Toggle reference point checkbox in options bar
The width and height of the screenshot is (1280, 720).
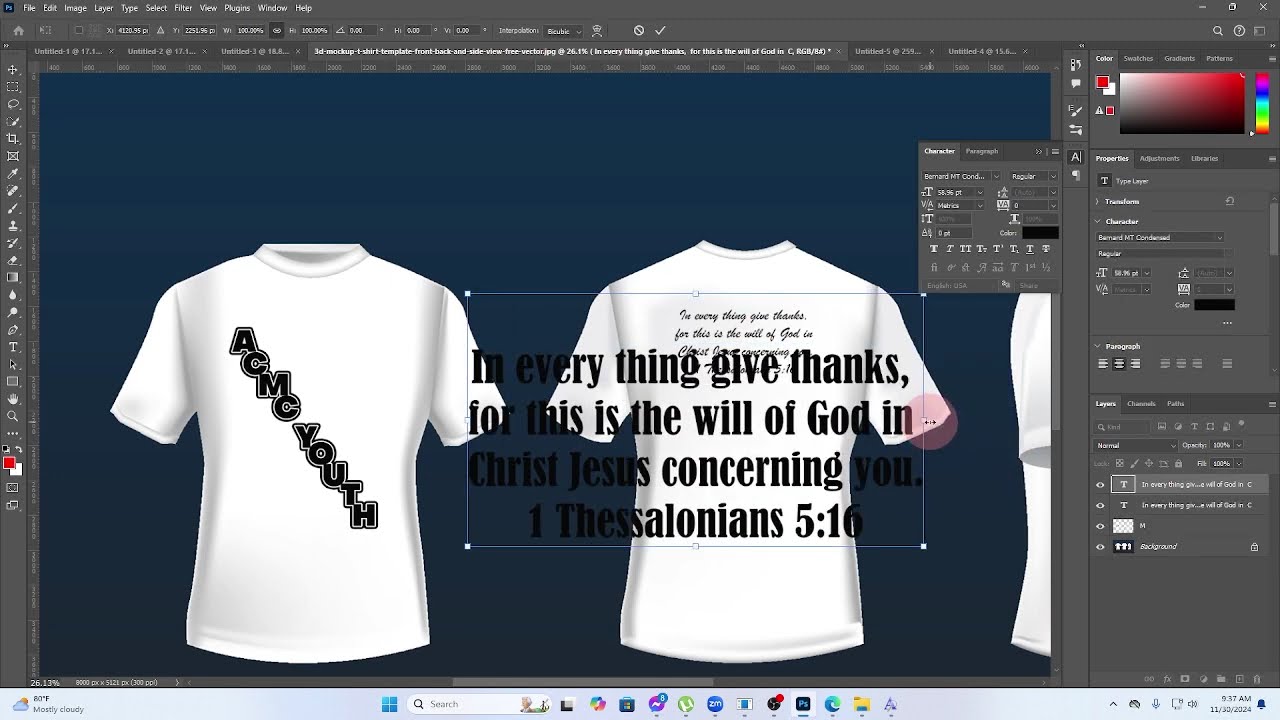79,31
